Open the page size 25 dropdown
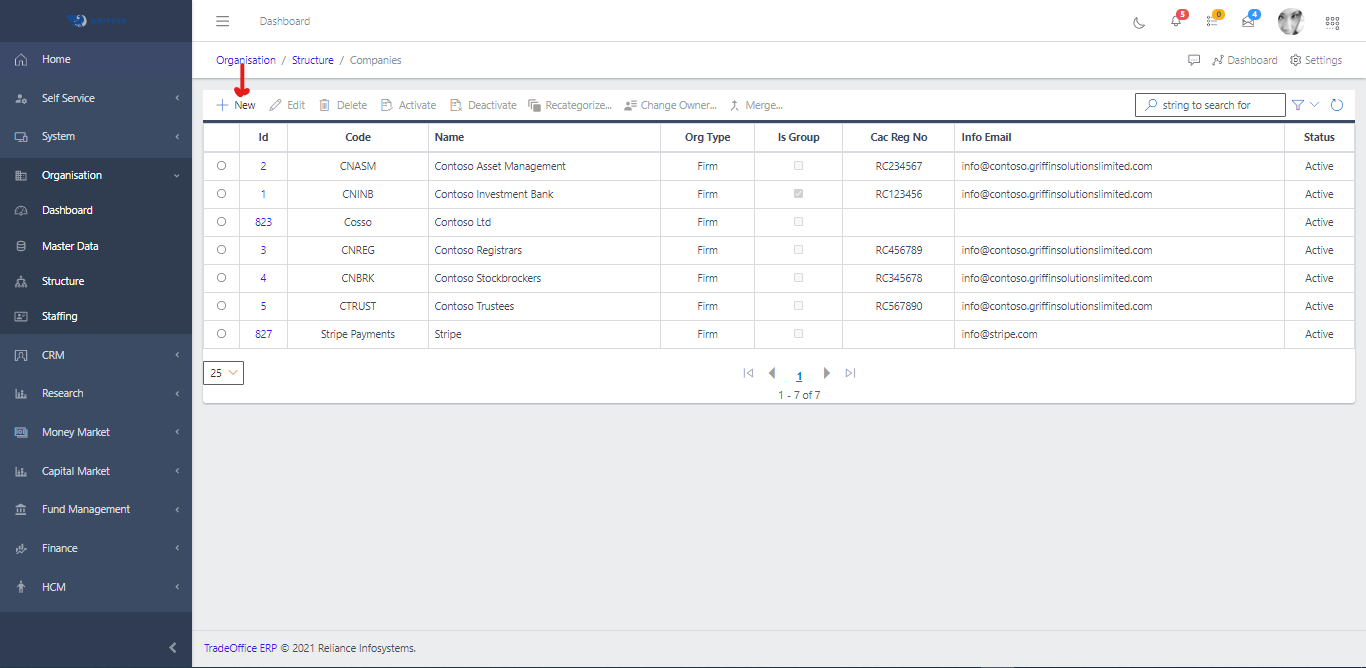 [x=223, y=373]
